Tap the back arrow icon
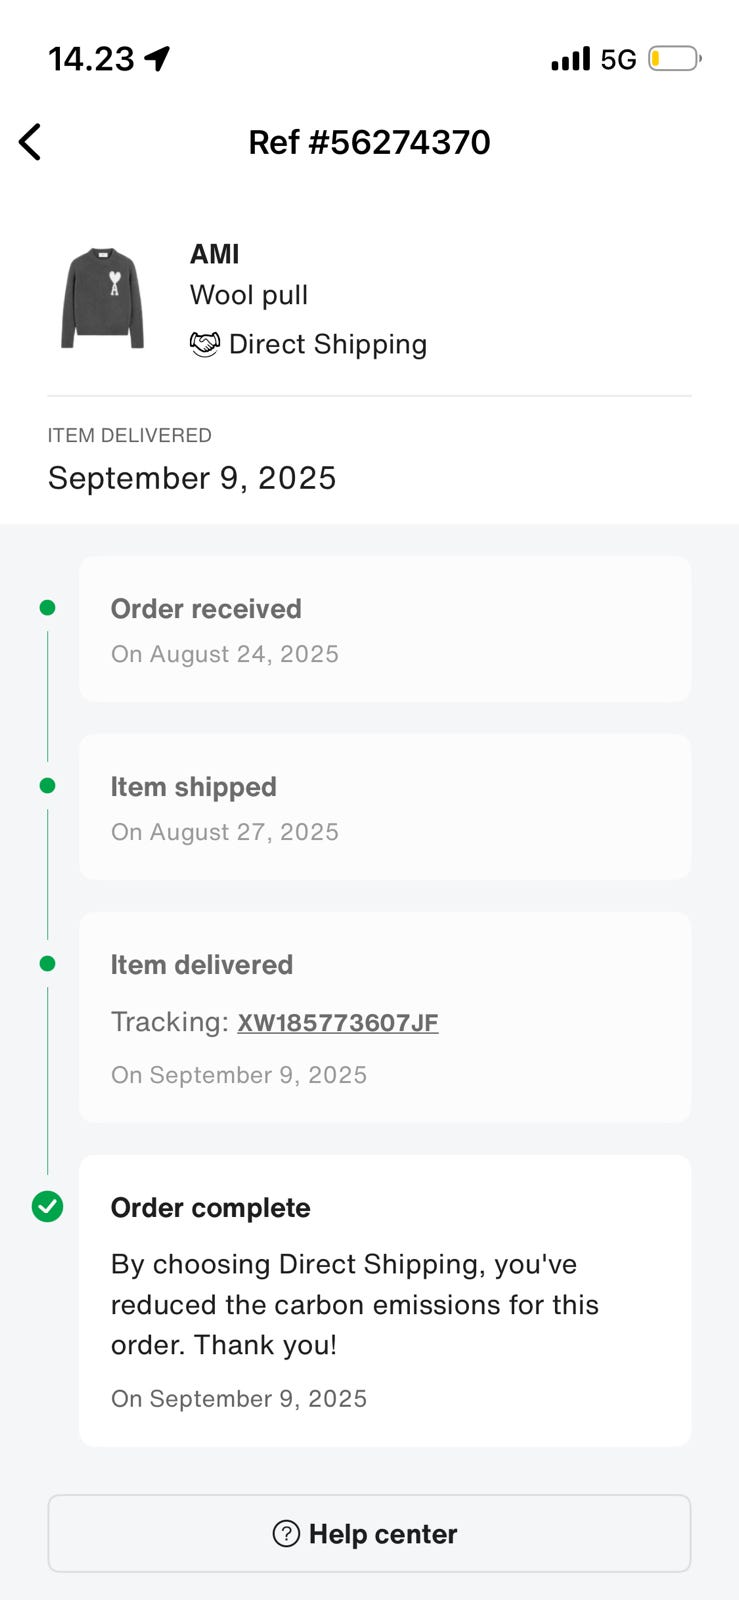 (x=31, y=142)
